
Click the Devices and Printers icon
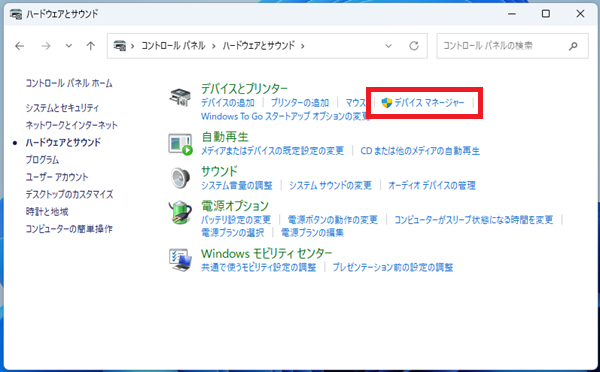click(x=180, y=98)
